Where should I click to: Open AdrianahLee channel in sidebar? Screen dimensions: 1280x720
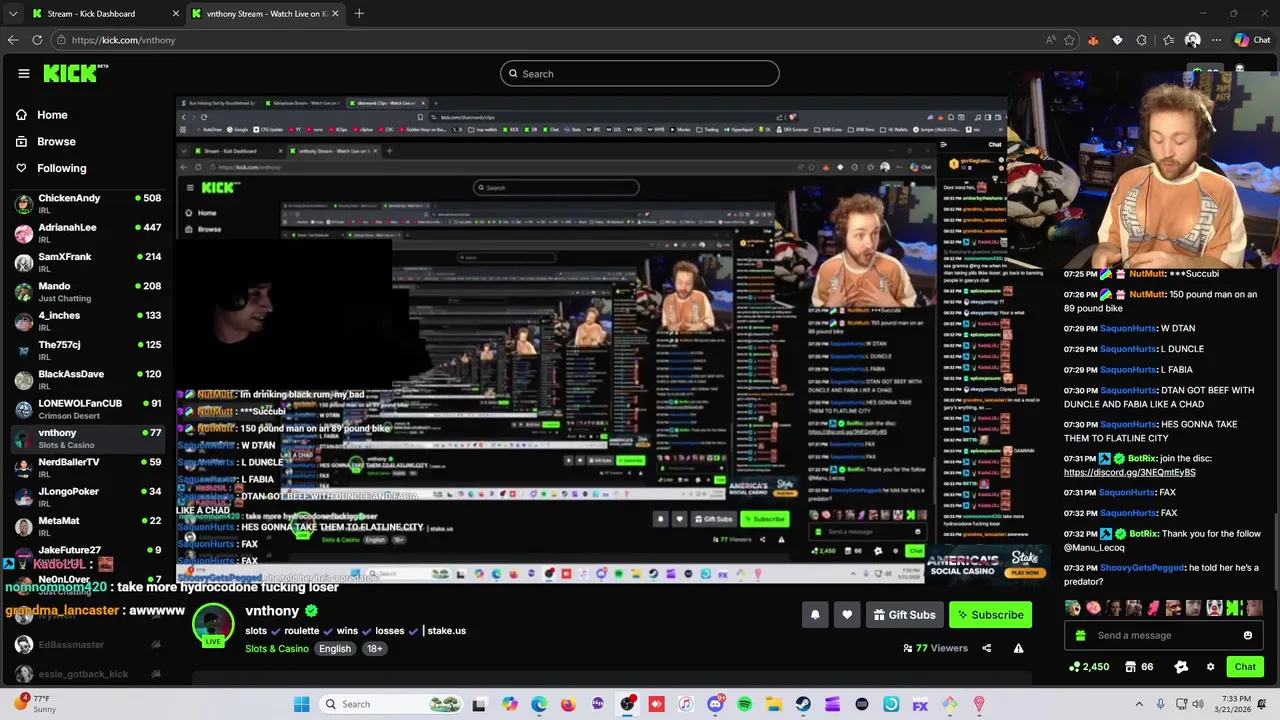coord(88,233)
